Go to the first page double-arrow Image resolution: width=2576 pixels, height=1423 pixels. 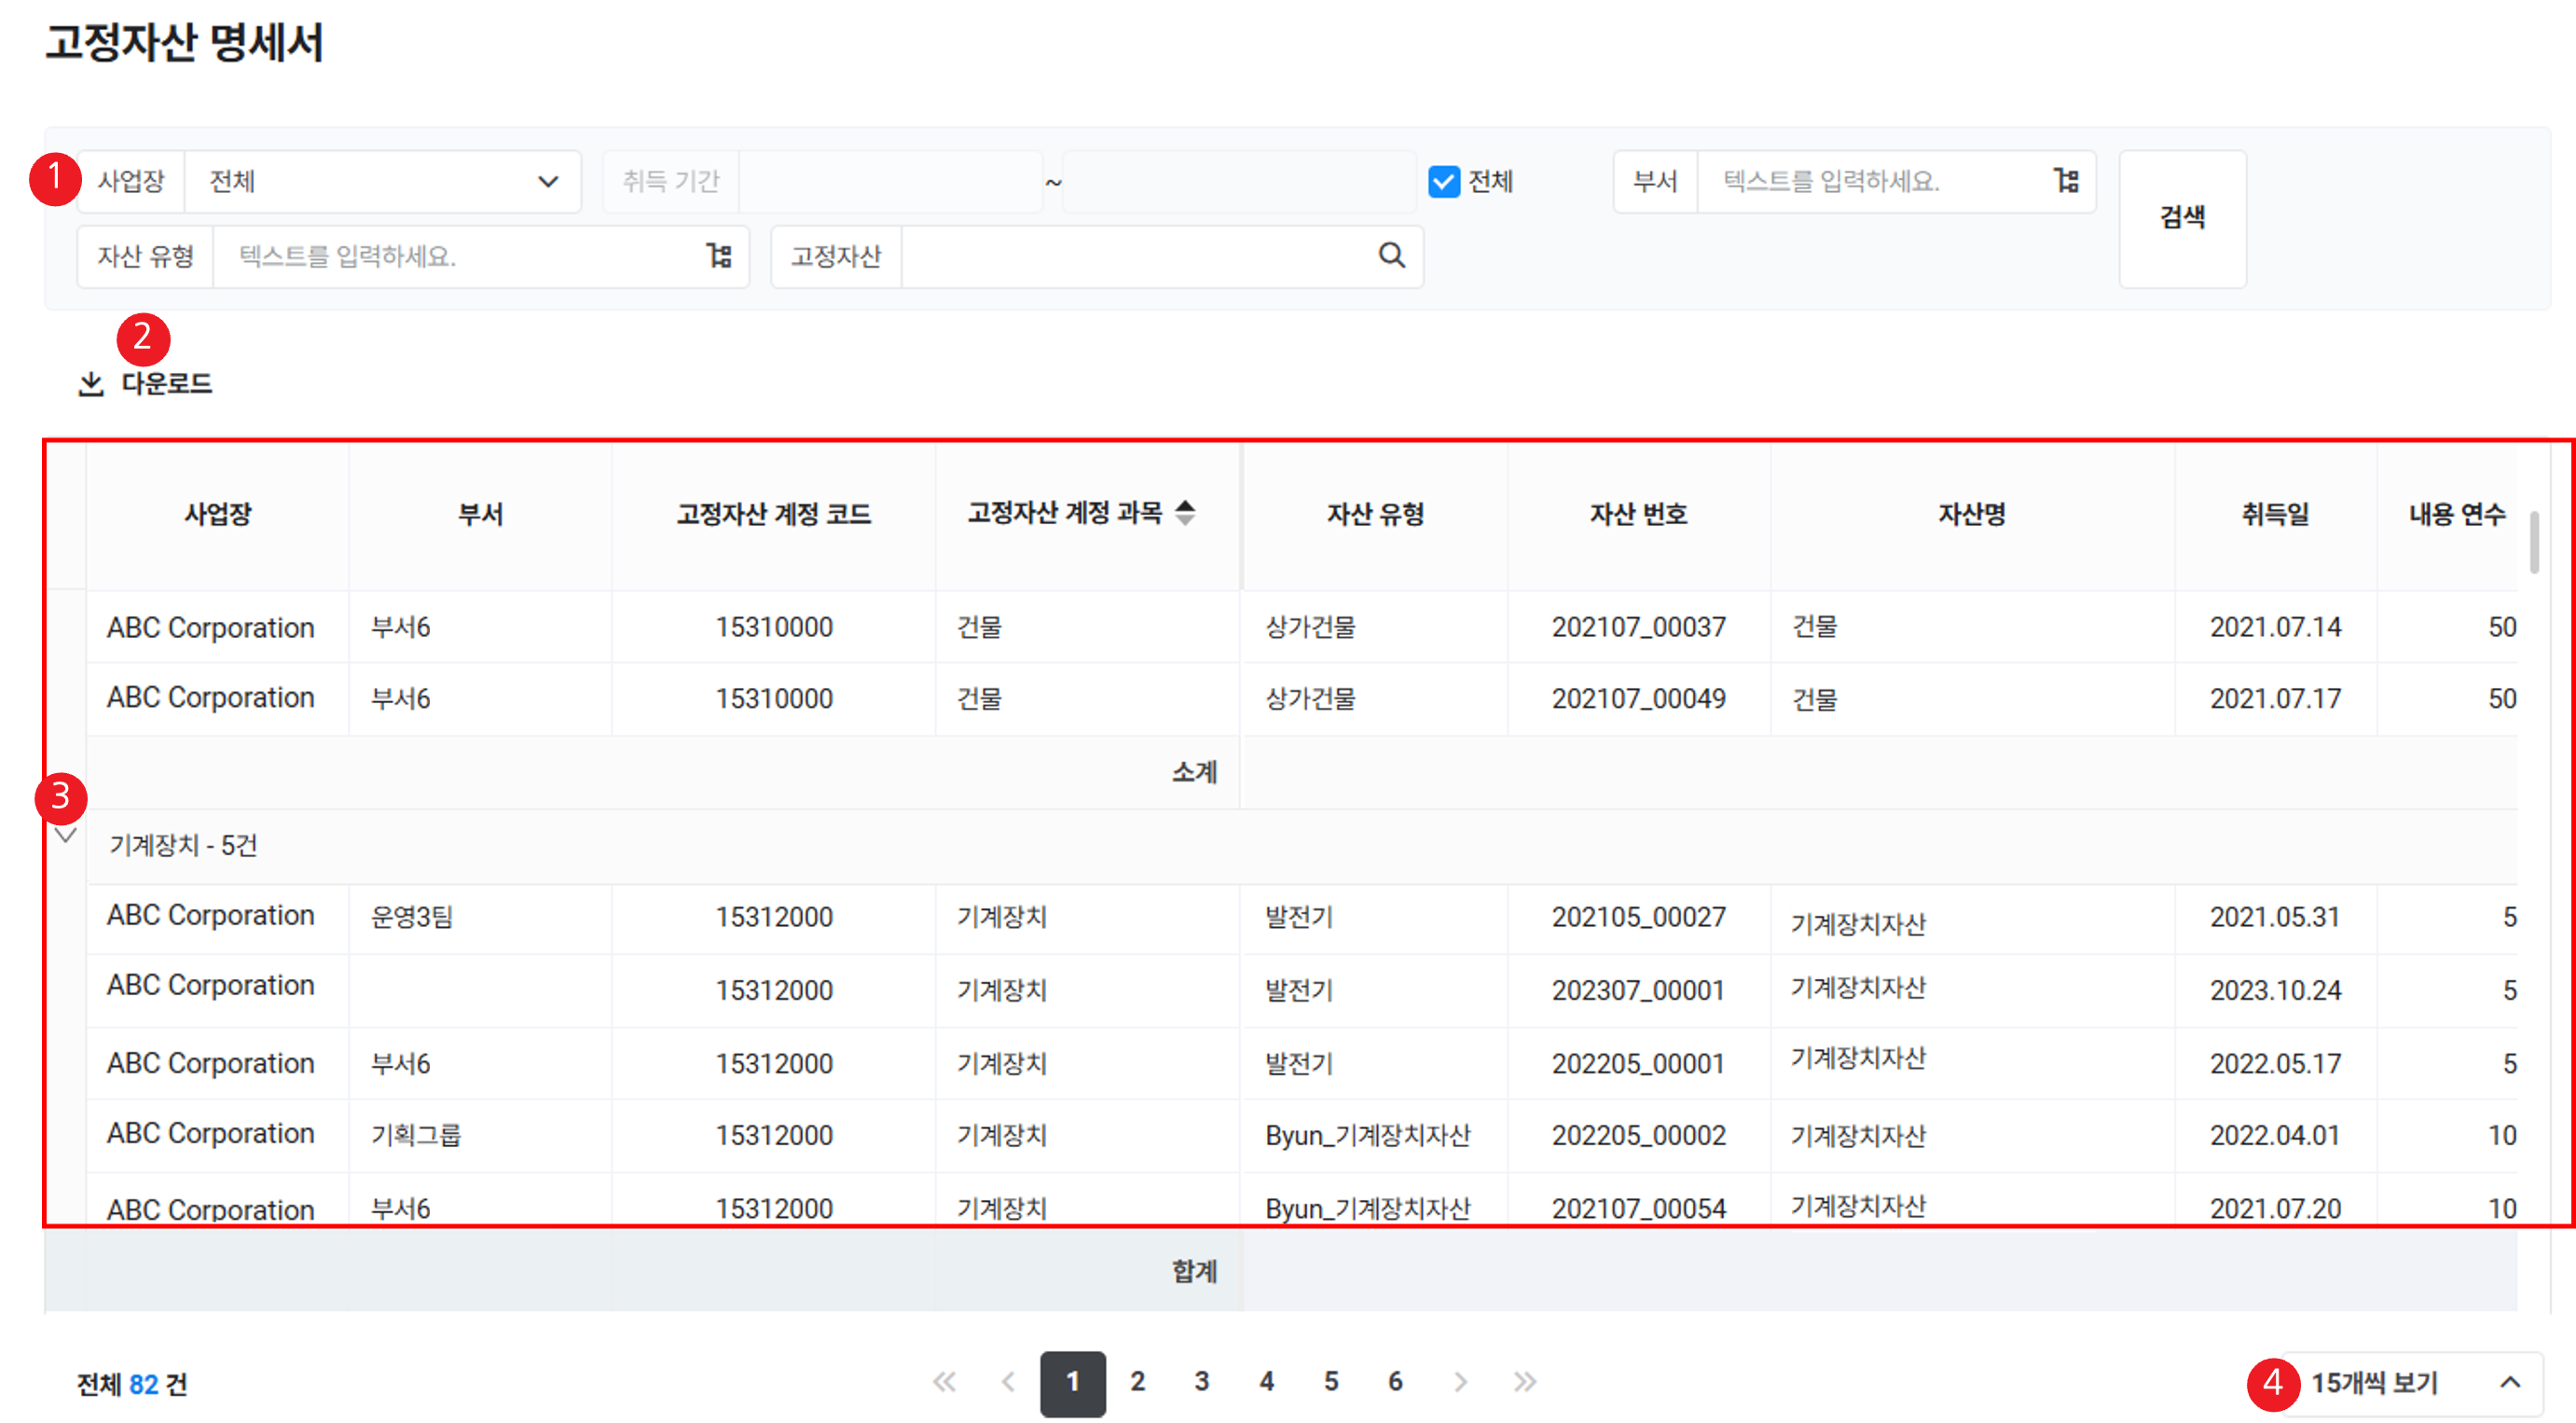944,1382
